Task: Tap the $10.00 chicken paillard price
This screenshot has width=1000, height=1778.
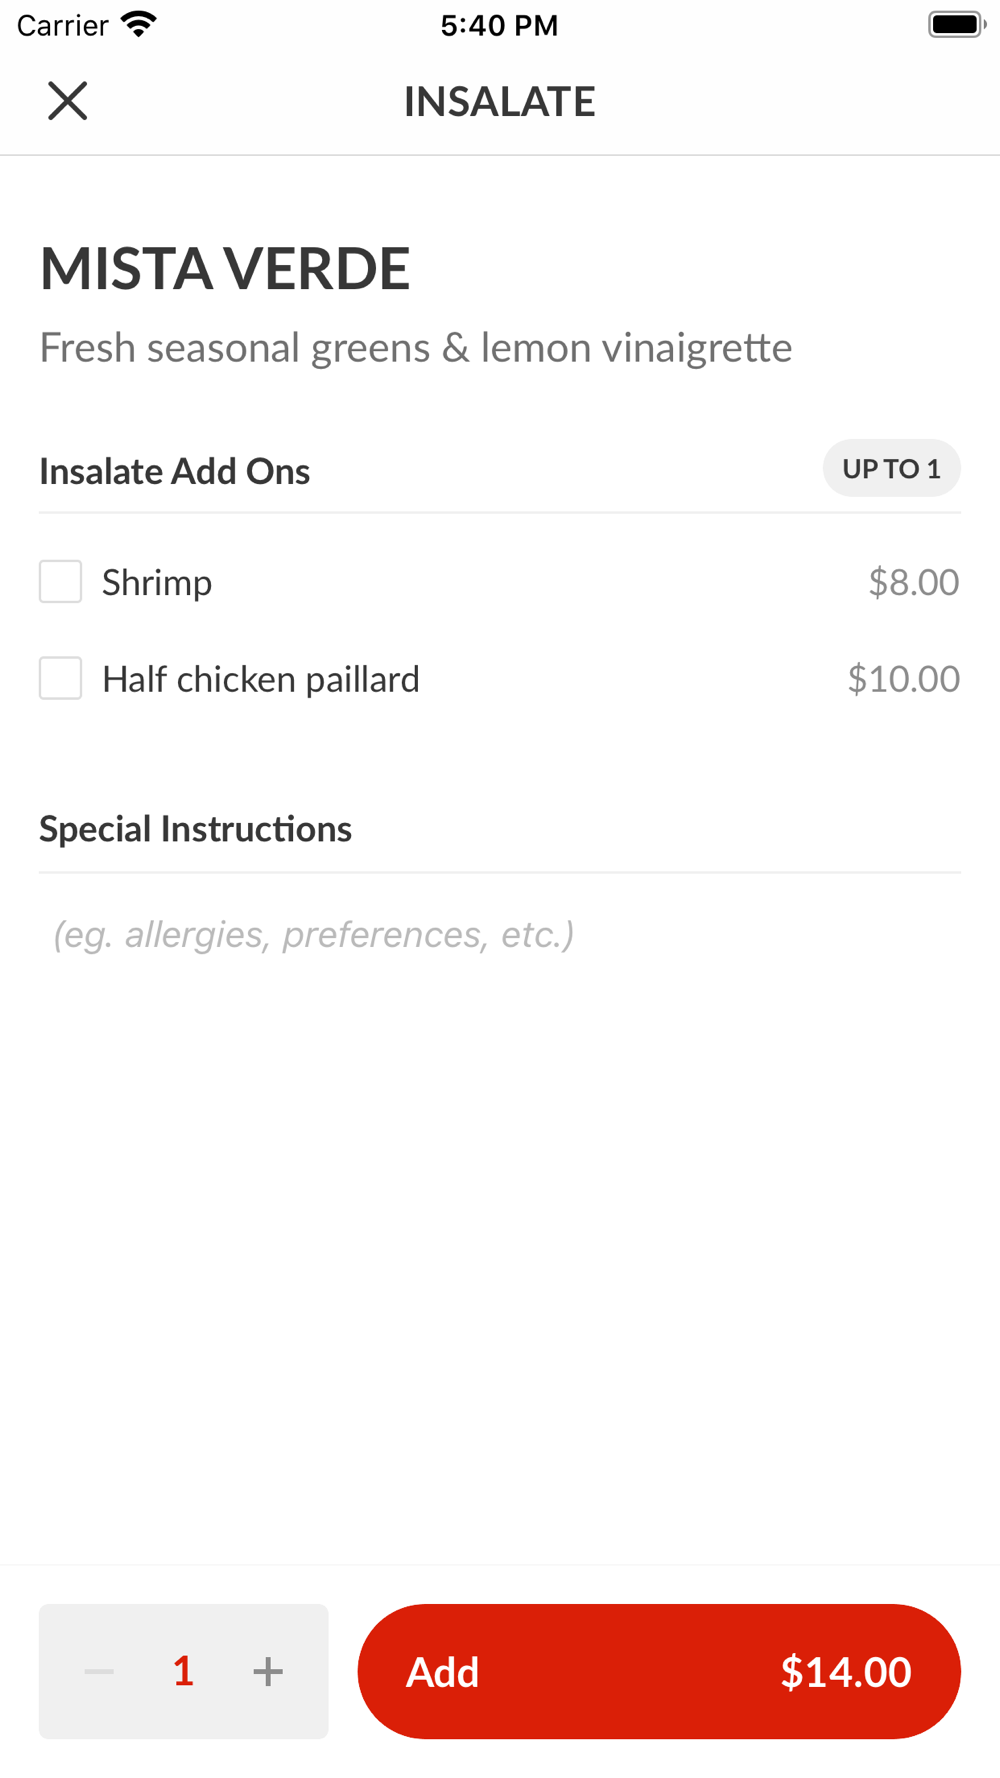Action: [903, 679]
